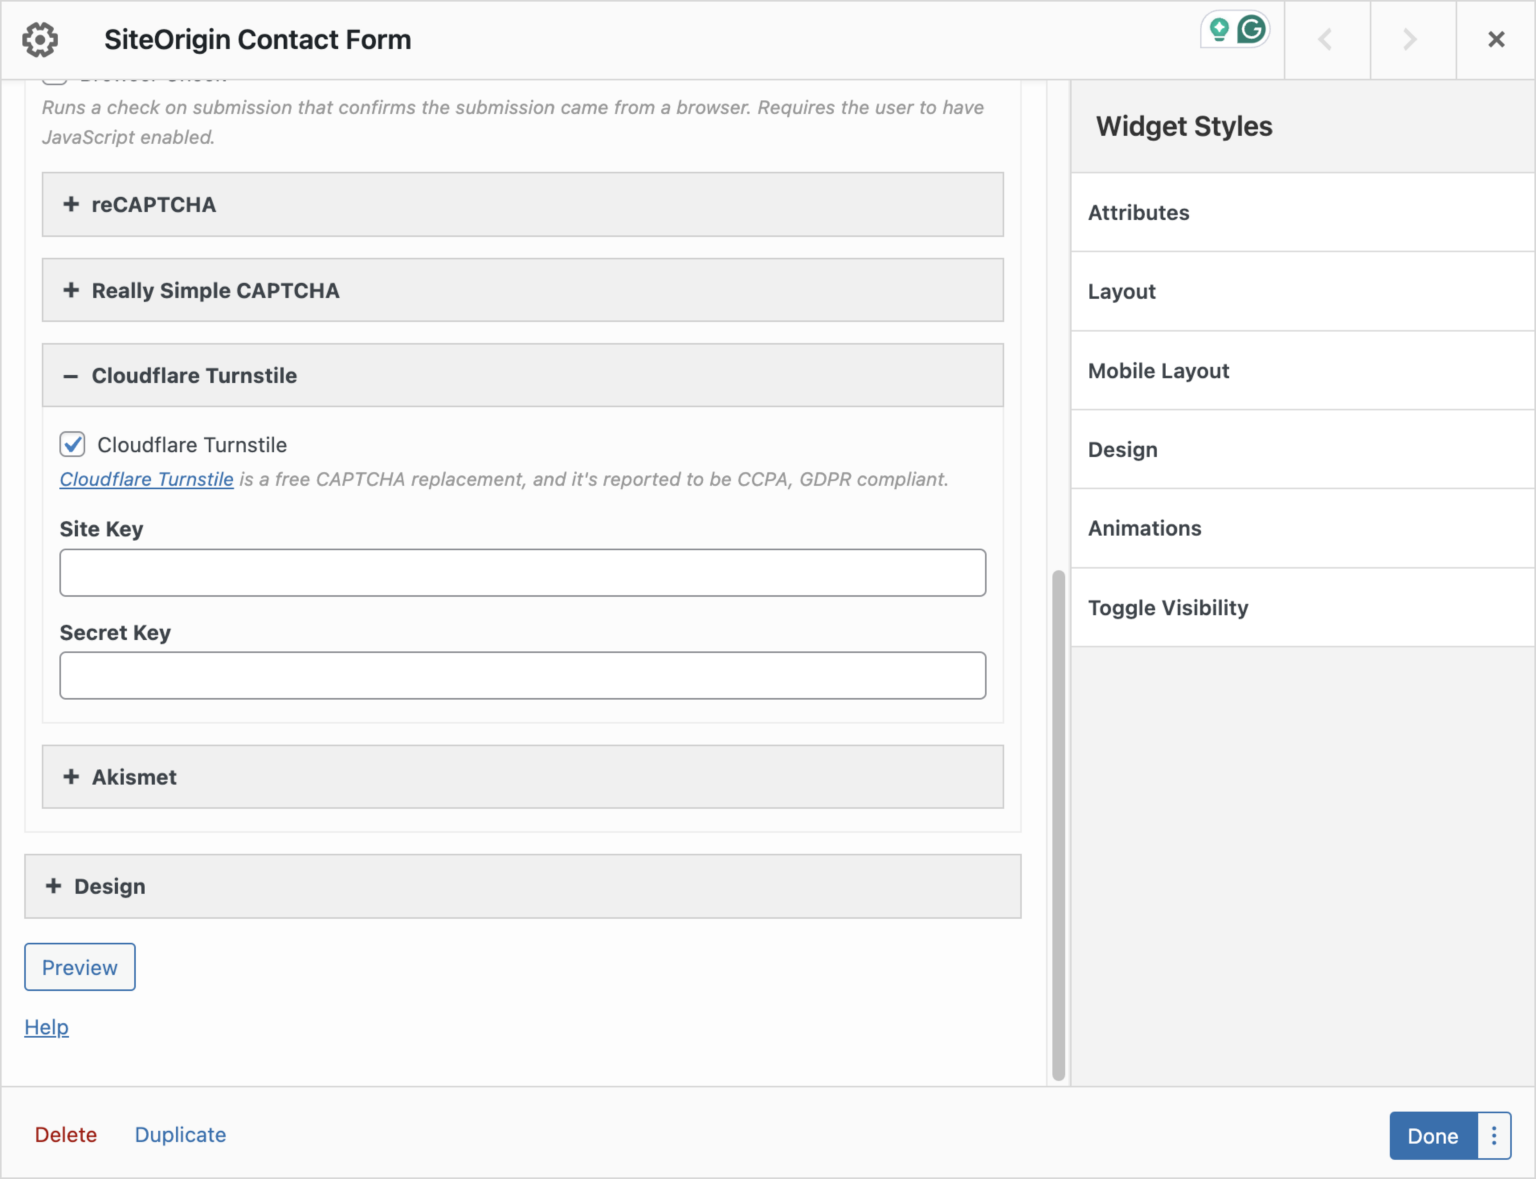This screenshot has height=1179, width=1536.
Task: Close the SiteOrigin Contact Form editor
Action: (x=1495, y=39)
